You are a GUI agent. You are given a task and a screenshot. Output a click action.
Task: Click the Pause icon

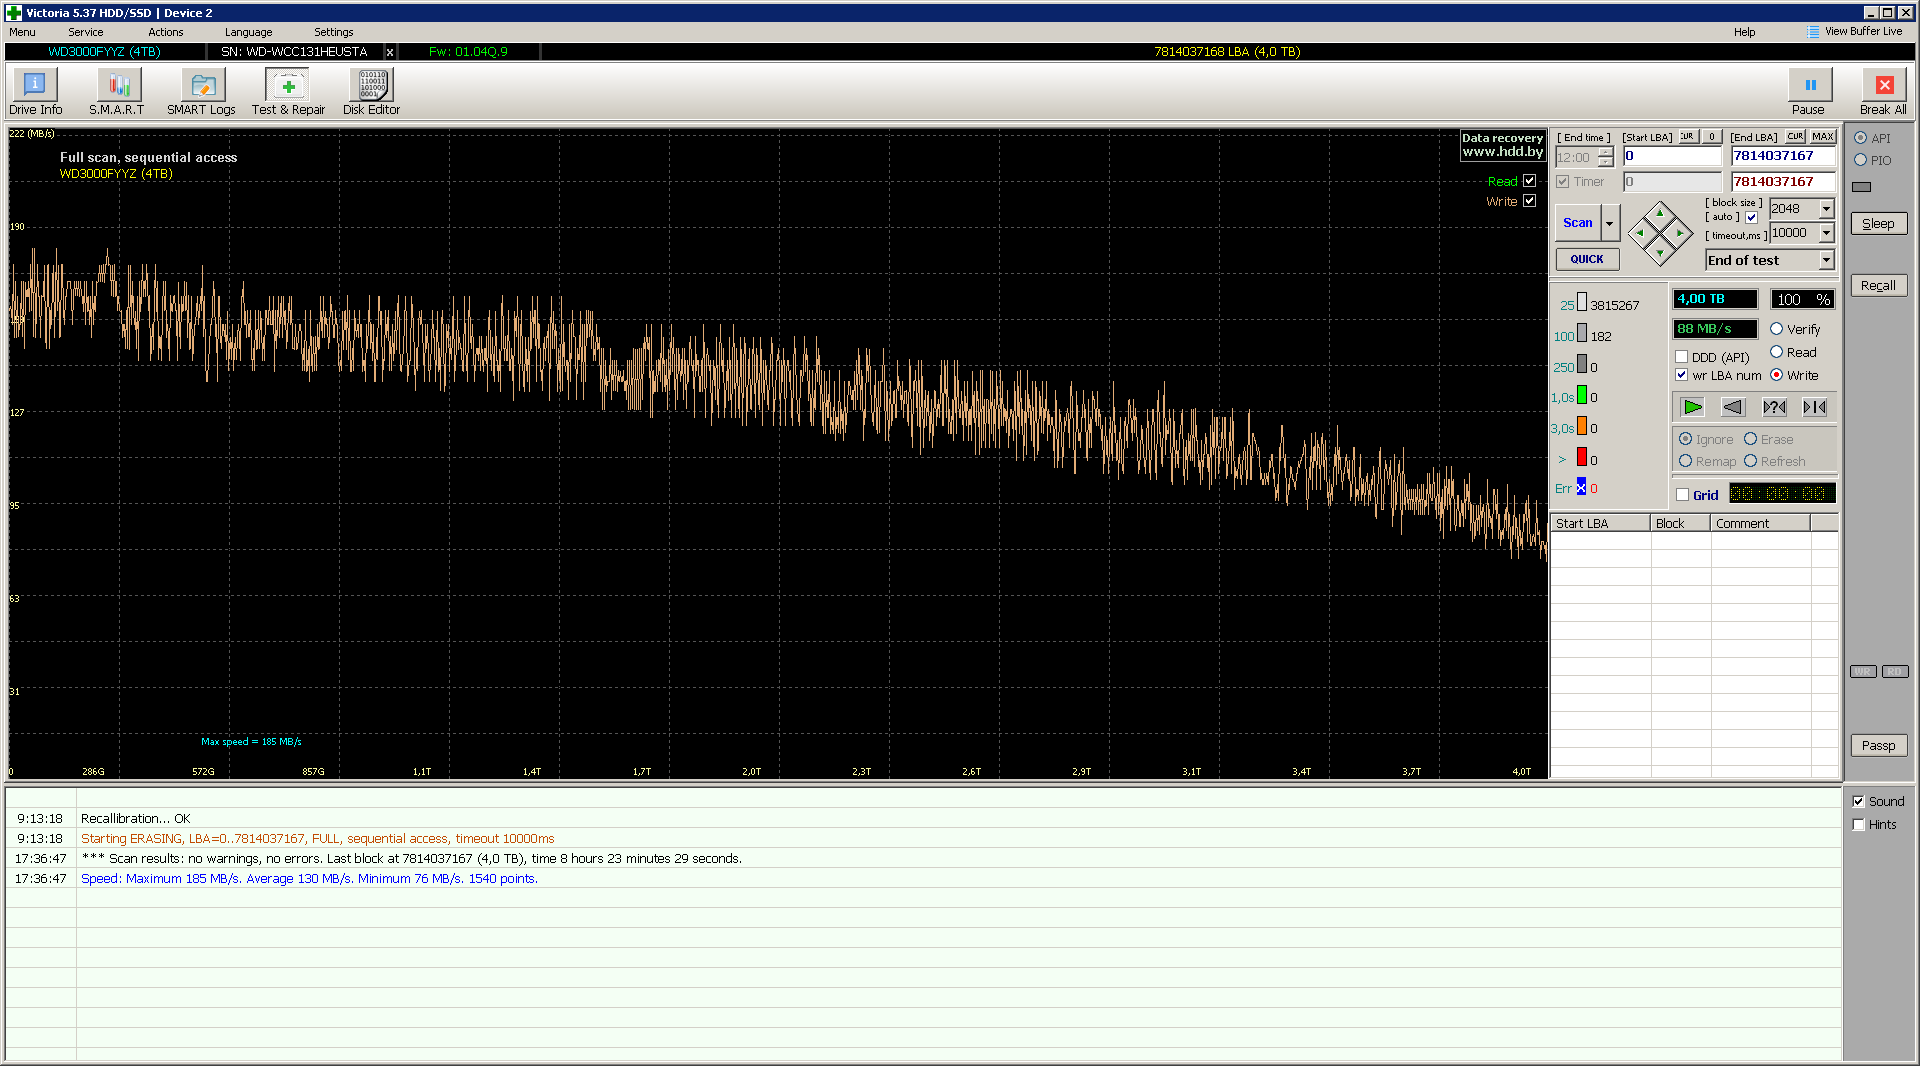coord(1809,86)
